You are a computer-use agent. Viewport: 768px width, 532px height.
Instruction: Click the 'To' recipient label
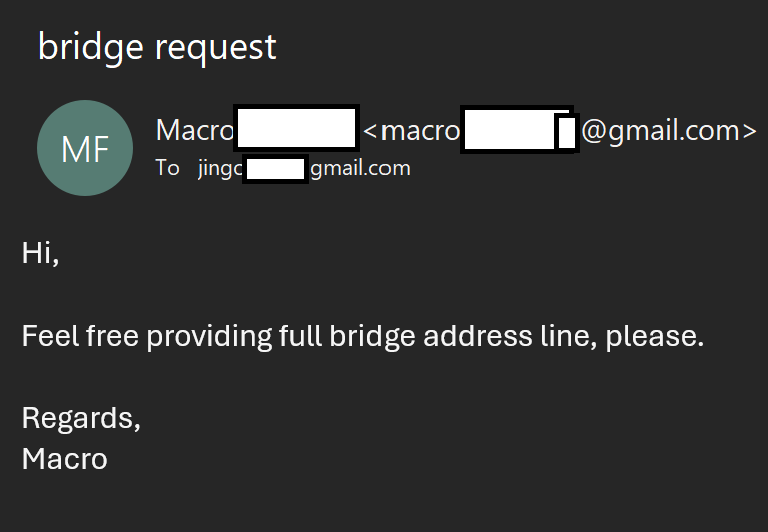[168, 168]
